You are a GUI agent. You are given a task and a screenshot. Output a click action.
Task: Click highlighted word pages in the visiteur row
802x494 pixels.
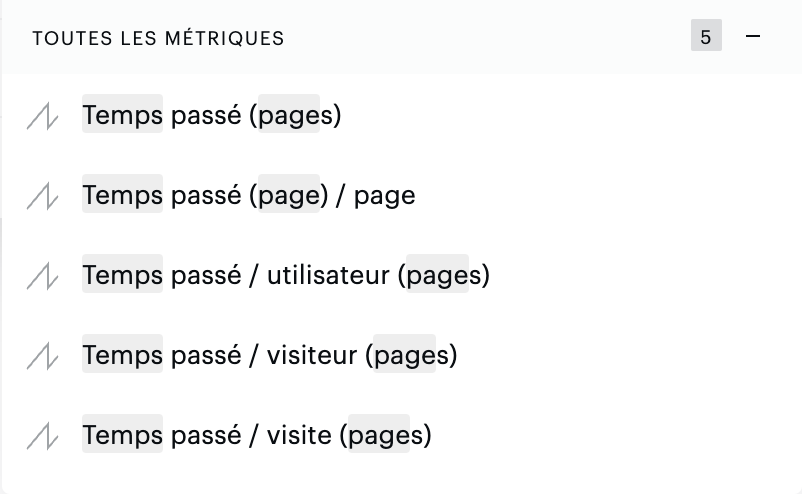pyautogui.click(x=405, y=355)
